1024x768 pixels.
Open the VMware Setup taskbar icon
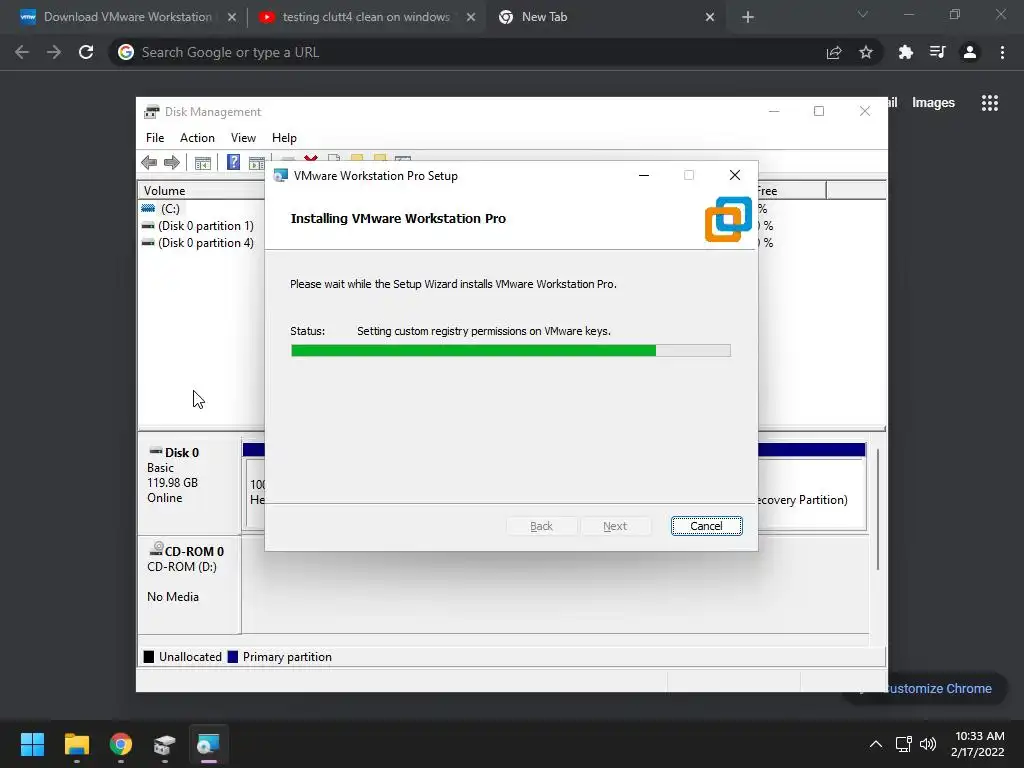coord(208,744)
